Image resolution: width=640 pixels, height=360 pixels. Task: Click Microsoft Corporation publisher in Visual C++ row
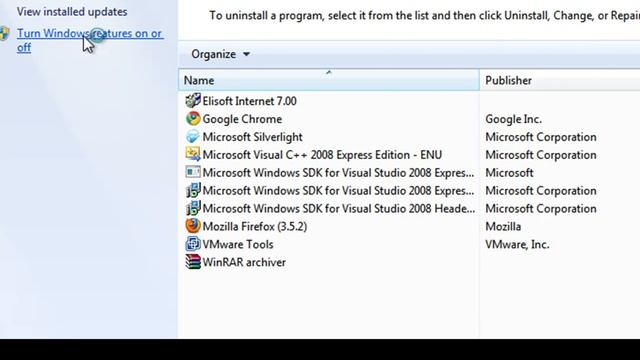point(541,155)
